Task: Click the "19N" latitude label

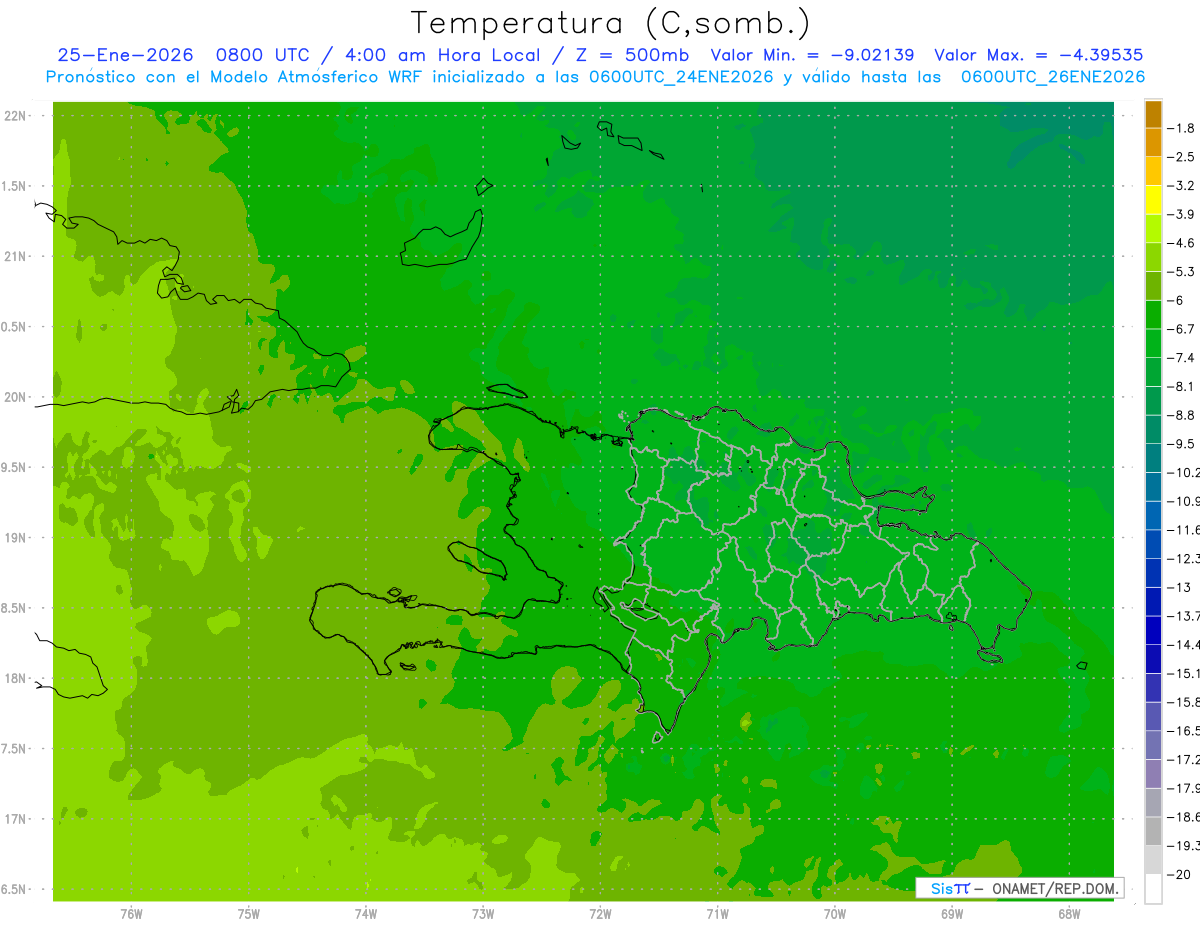Action: click(15, 538)
